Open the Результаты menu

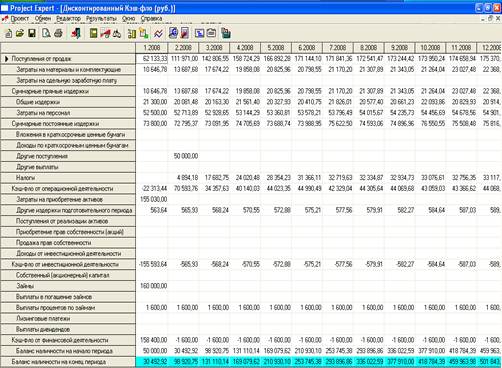pyautogui.click(x=101, y=19)
